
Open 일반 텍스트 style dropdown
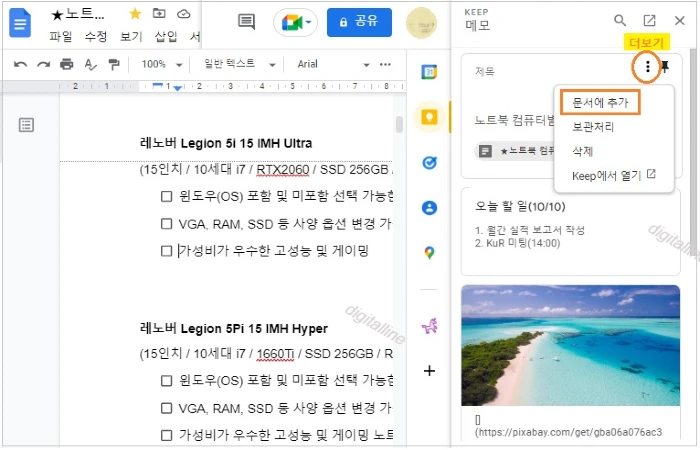tap(240, 64)
